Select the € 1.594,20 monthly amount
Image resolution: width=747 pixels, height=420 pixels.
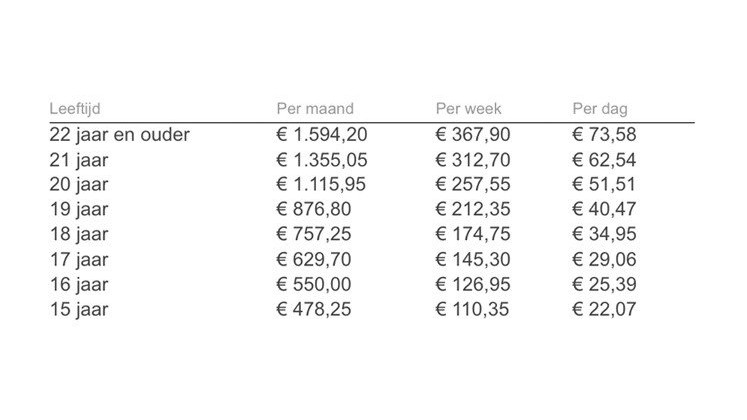pyautogui.click(x=322, y=135)
